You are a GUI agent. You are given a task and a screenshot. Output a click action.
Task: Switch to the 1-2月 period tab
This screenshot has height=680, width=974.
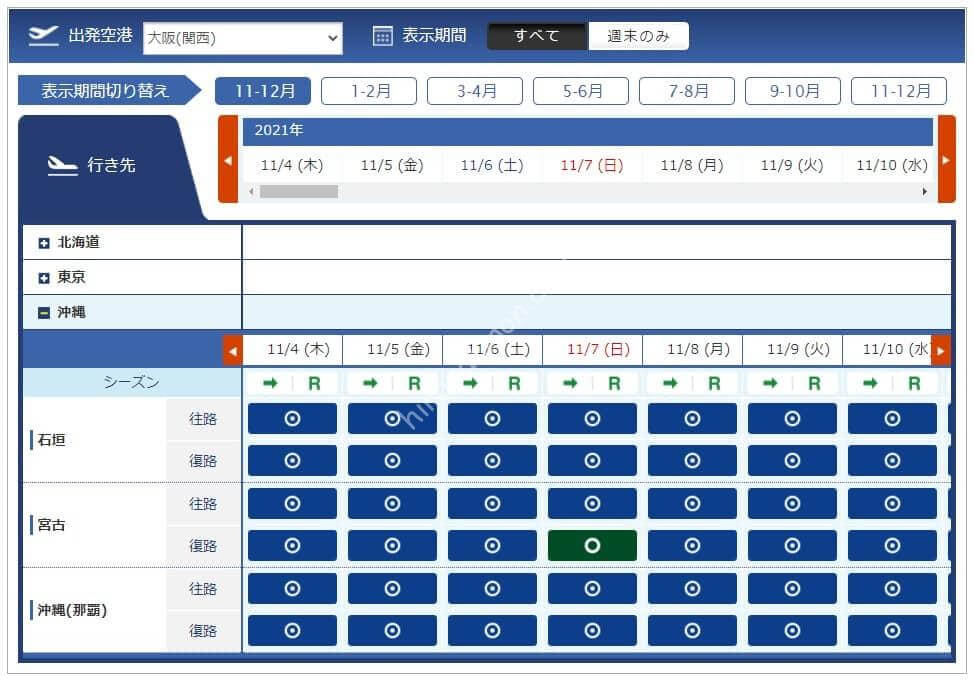369,91
